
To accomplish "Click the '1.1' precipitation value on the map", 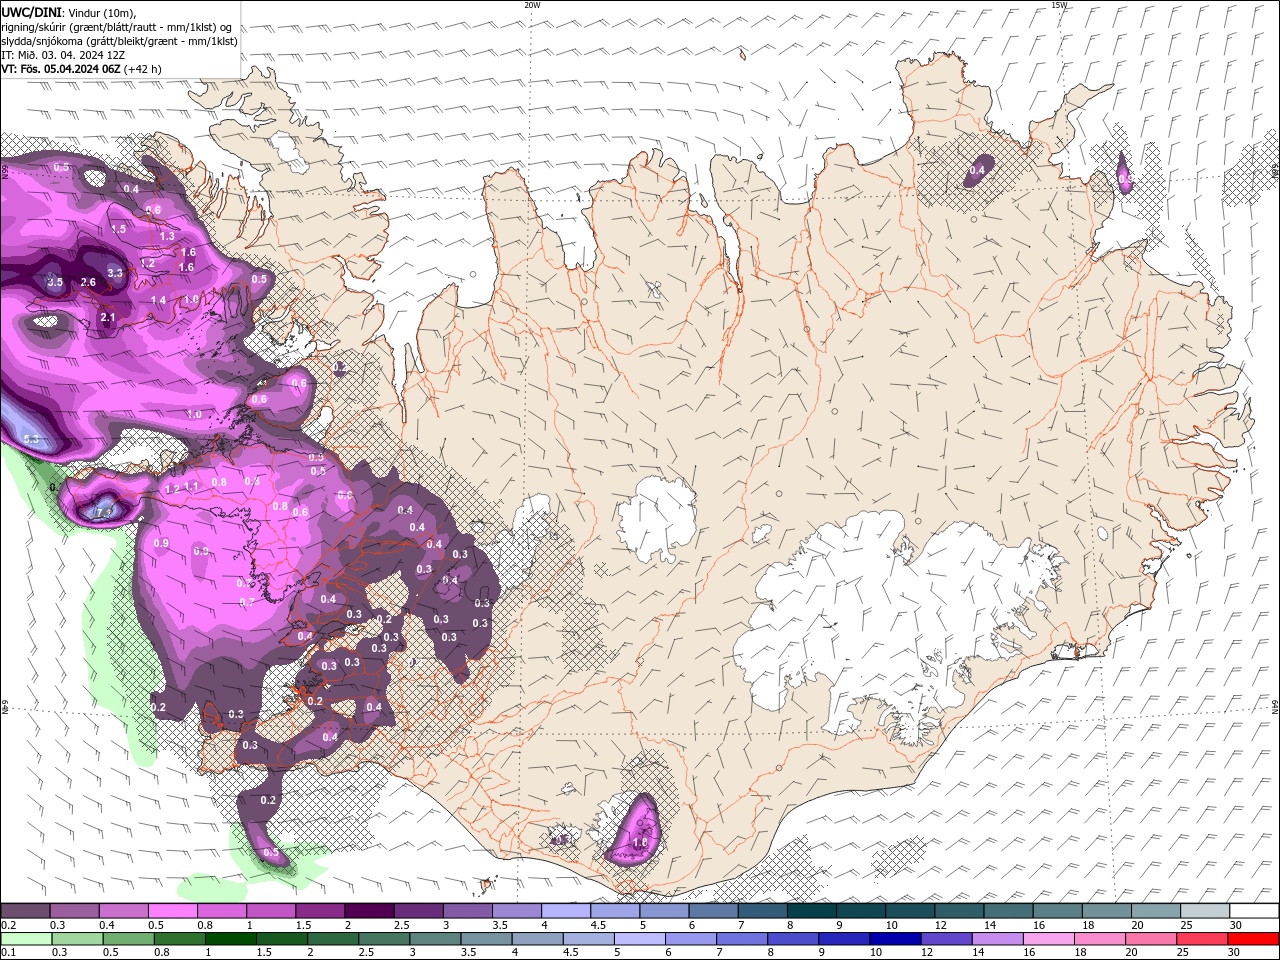I will point(191,485).
